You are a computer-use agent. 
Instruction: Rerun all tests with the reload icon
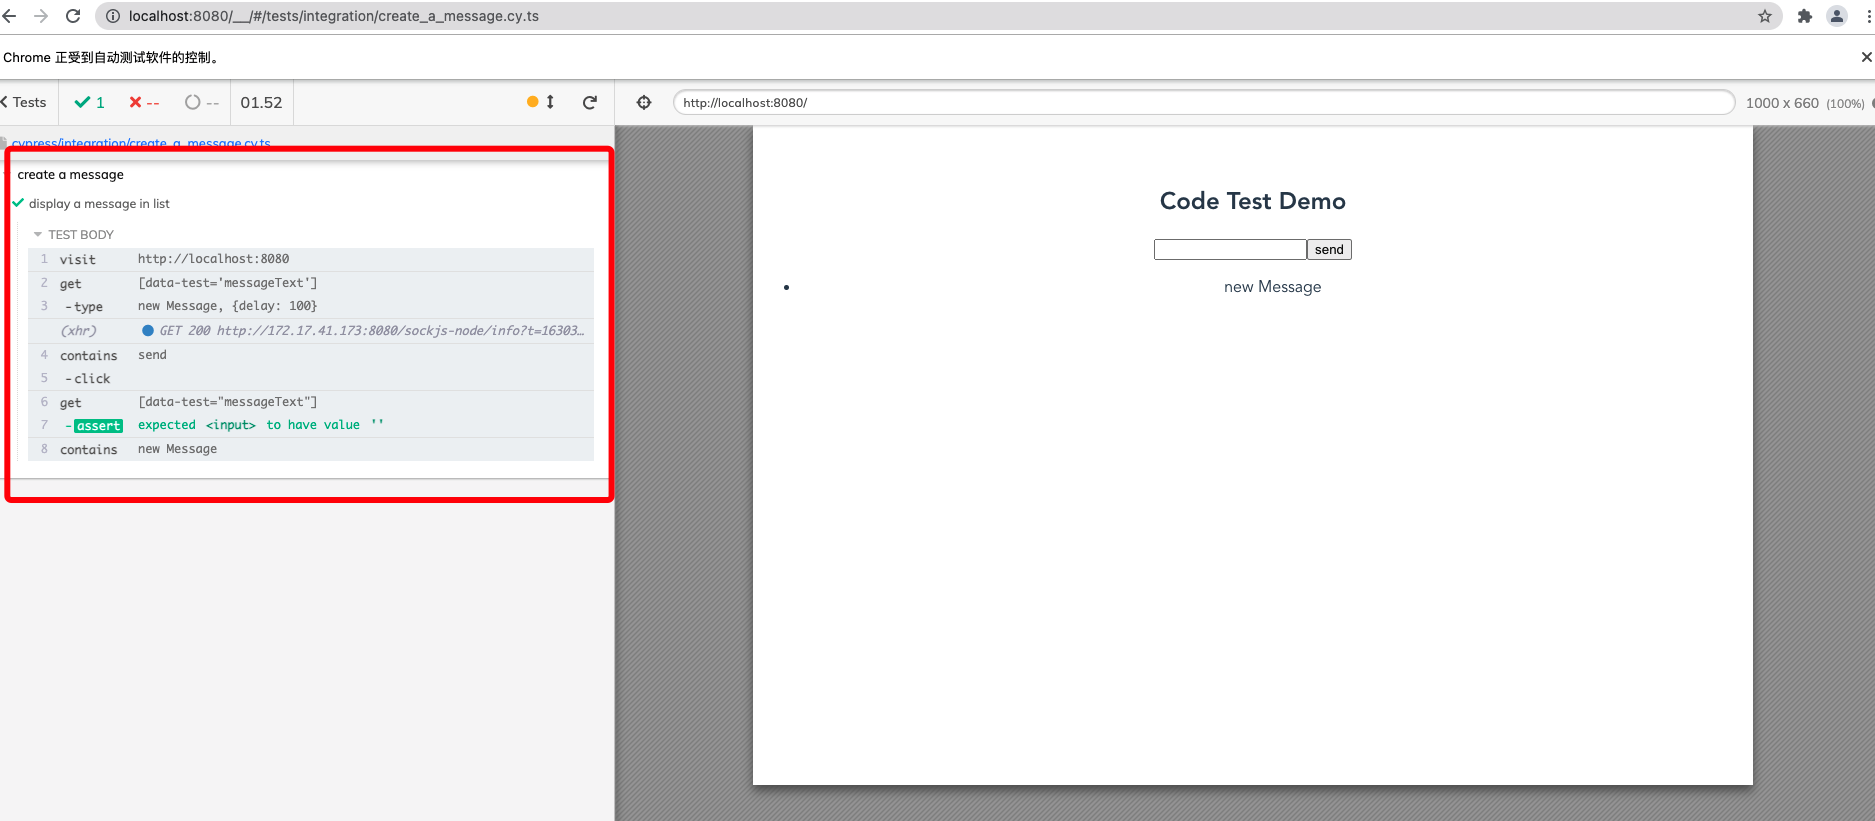590,102
